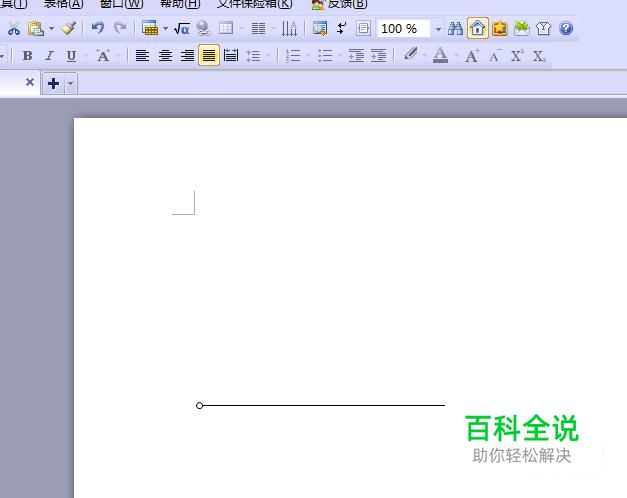Click the Redo arrow icon
Viewport: 627px width, 498px height.
coord(120,28)
